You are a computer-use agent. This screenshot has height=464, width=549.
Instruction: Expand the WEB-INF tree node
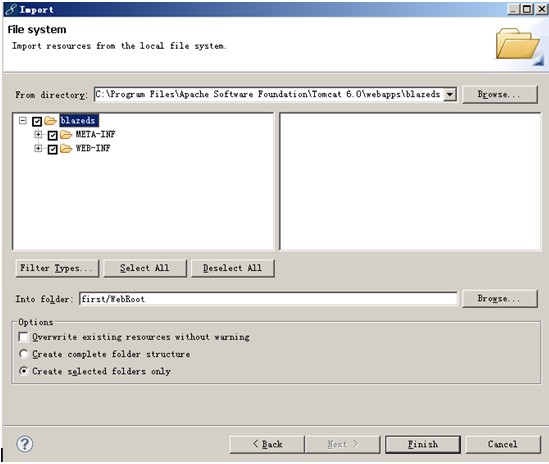point(38,148)
